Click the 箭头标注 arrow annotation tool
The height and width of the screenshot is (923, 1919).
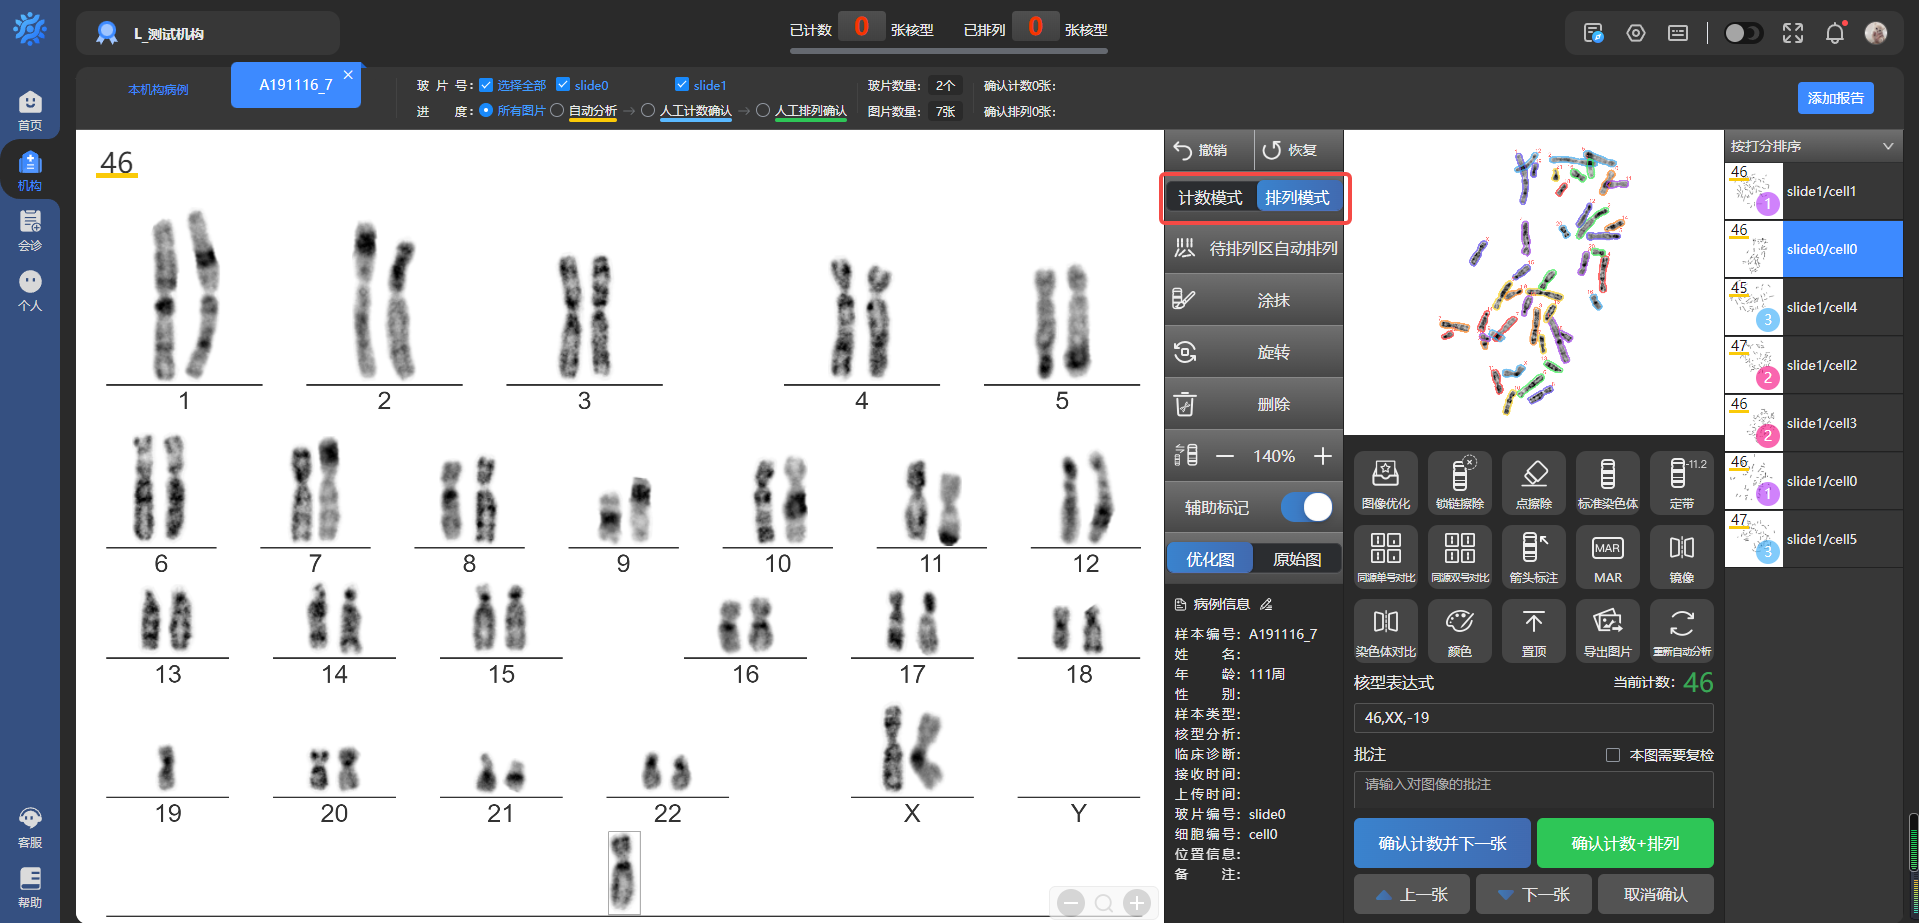tap(1533, 556)
